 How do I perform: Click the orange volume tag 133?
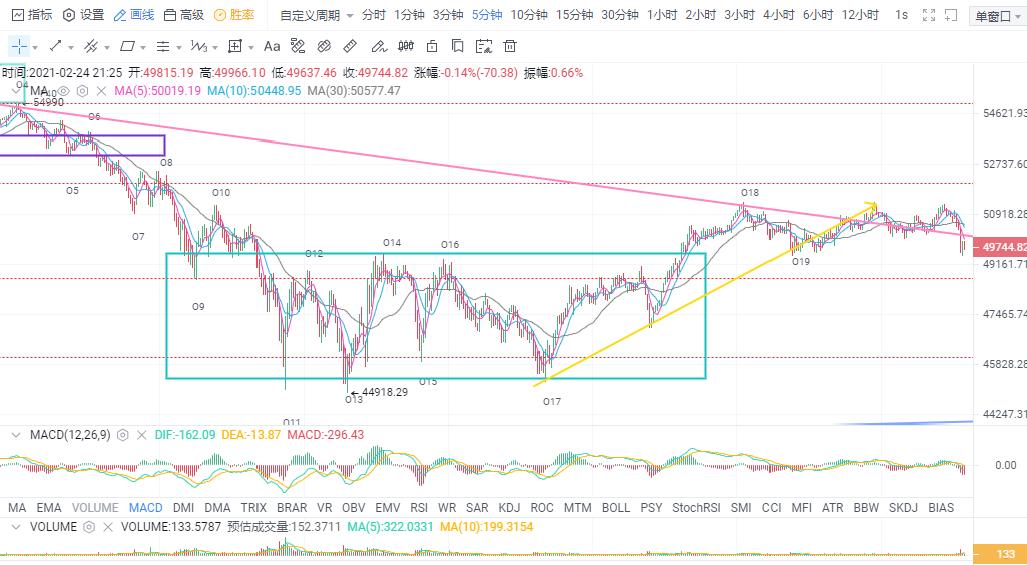[x=1000, y=554]
